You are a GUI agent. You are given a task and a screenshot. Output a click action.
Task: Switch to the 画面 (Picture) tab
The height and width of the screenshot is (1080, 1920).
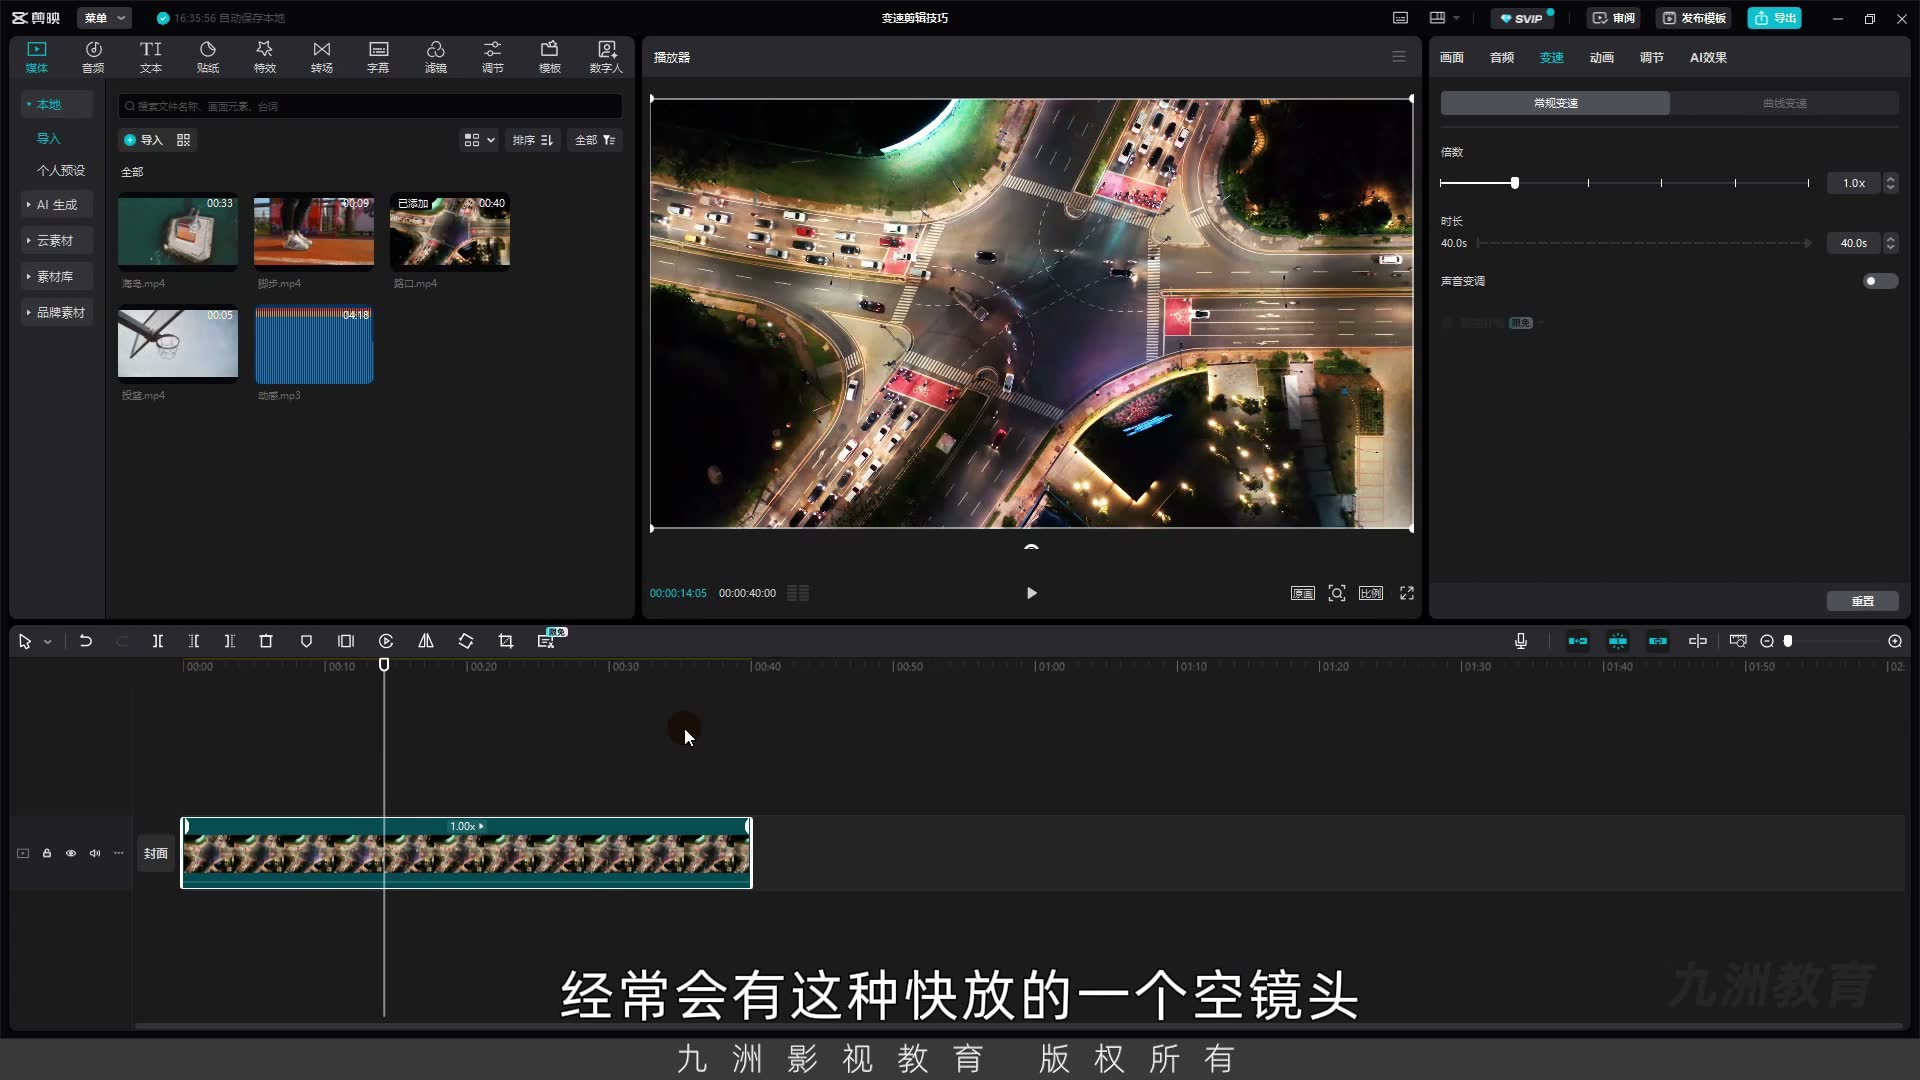tap(1452, 58)
